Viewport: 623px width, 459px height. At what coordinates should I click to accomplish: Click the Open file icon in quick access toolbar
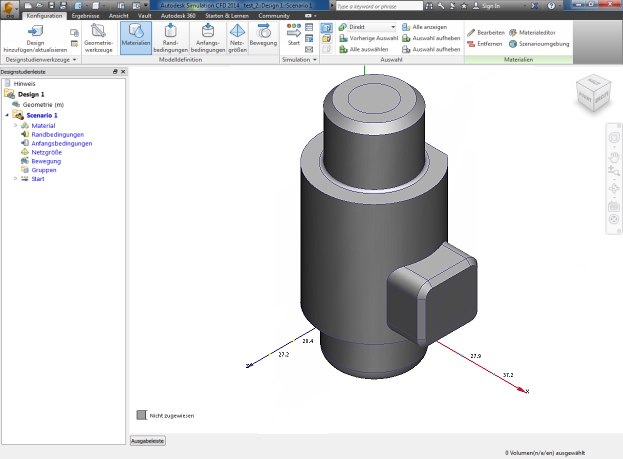coord(39,6)
